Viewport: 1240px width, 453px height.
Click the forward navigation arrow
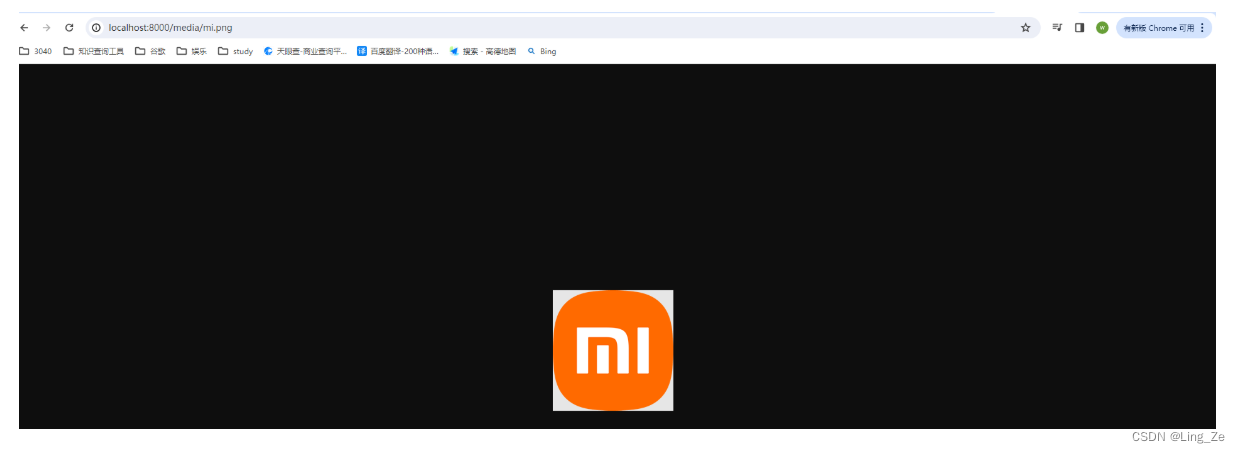click(x=46, y=28)
